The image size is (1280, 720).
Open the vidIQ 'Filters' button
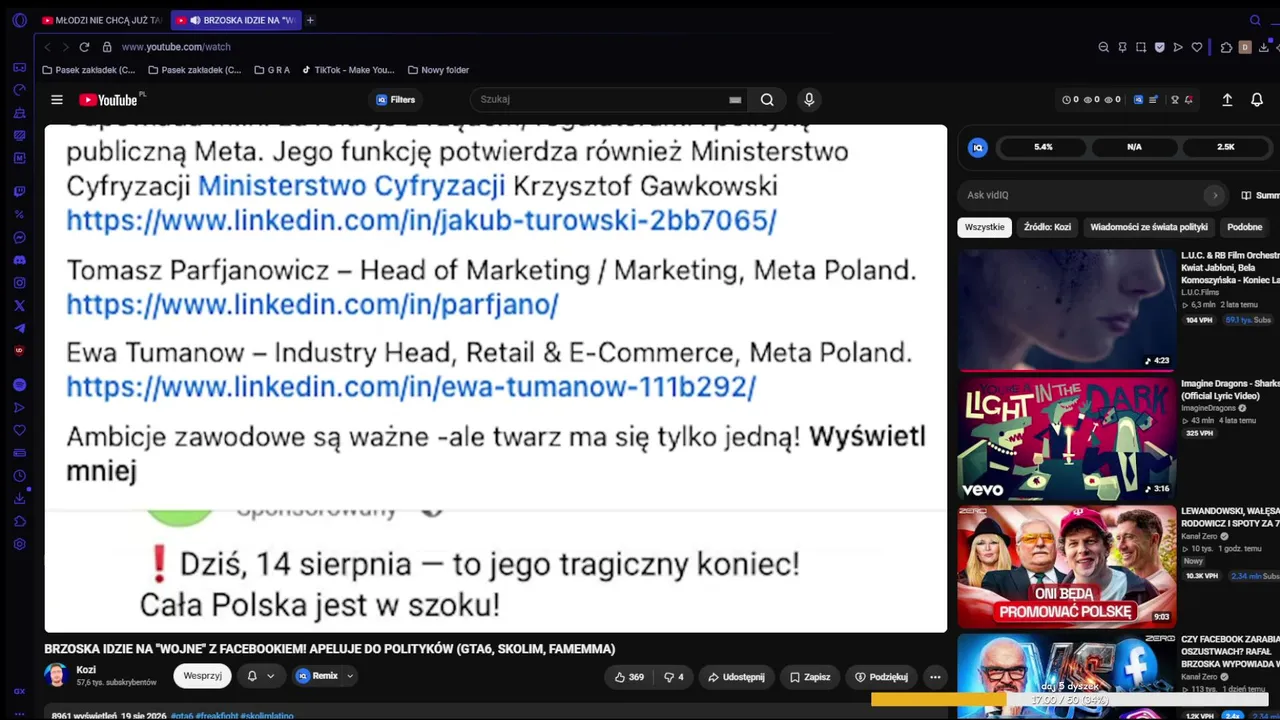[x=396, y=100]
